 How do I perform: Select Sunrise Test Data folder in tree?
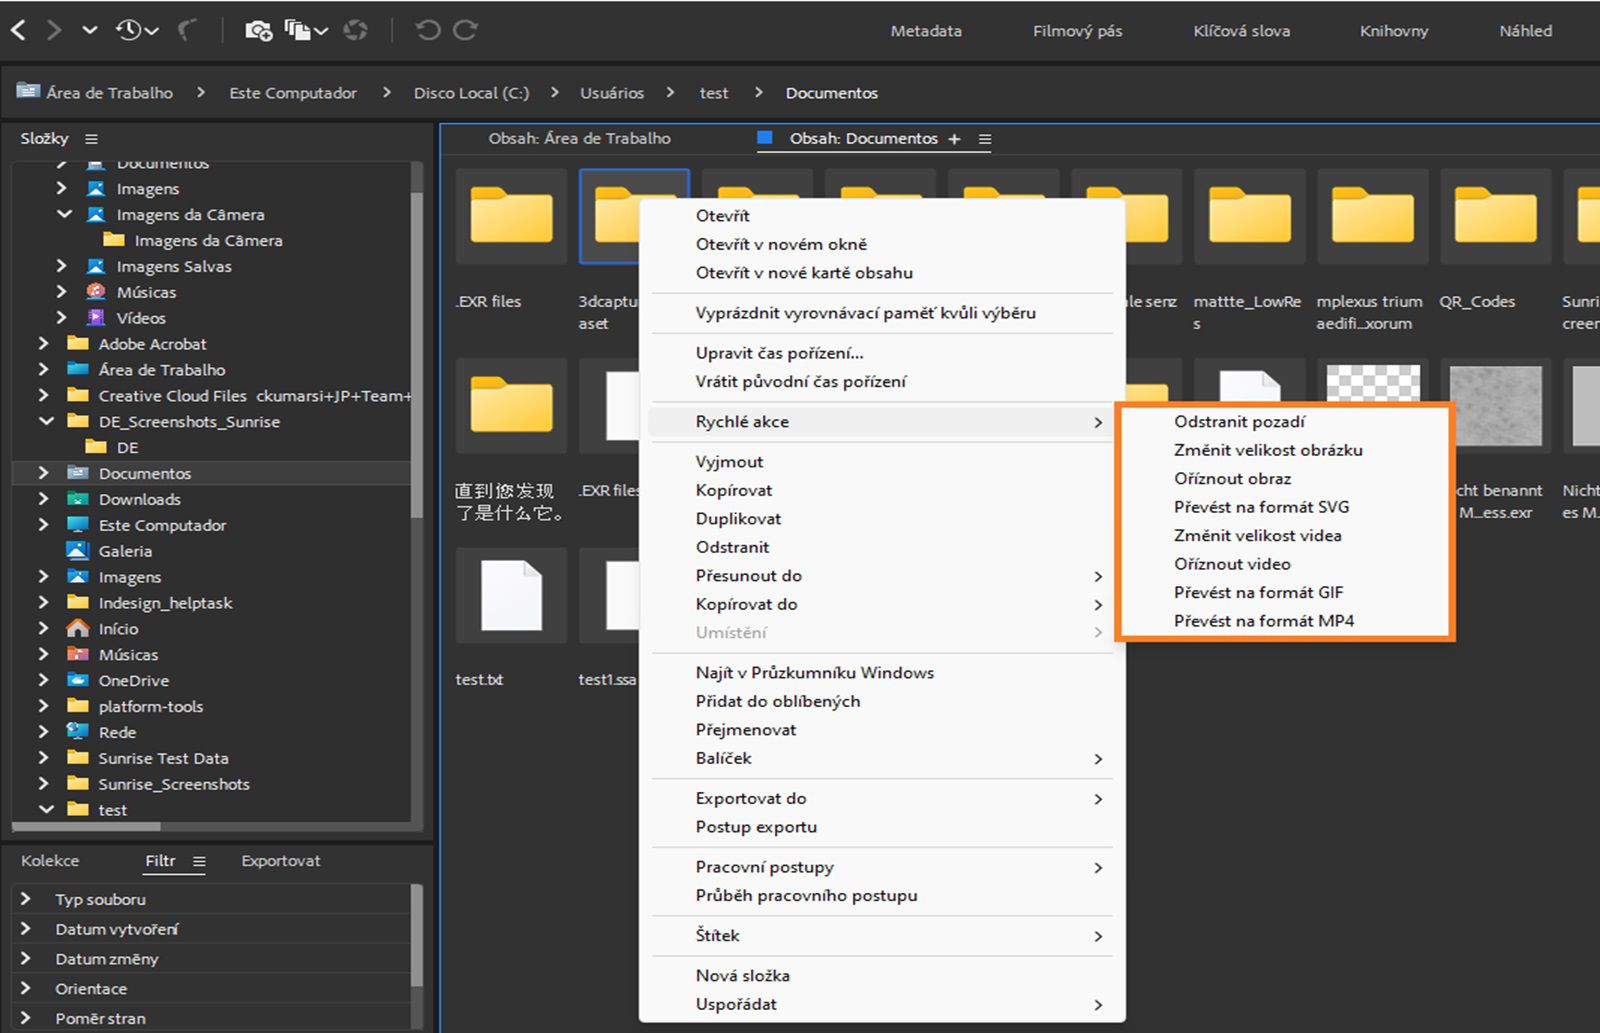[163, 758]
